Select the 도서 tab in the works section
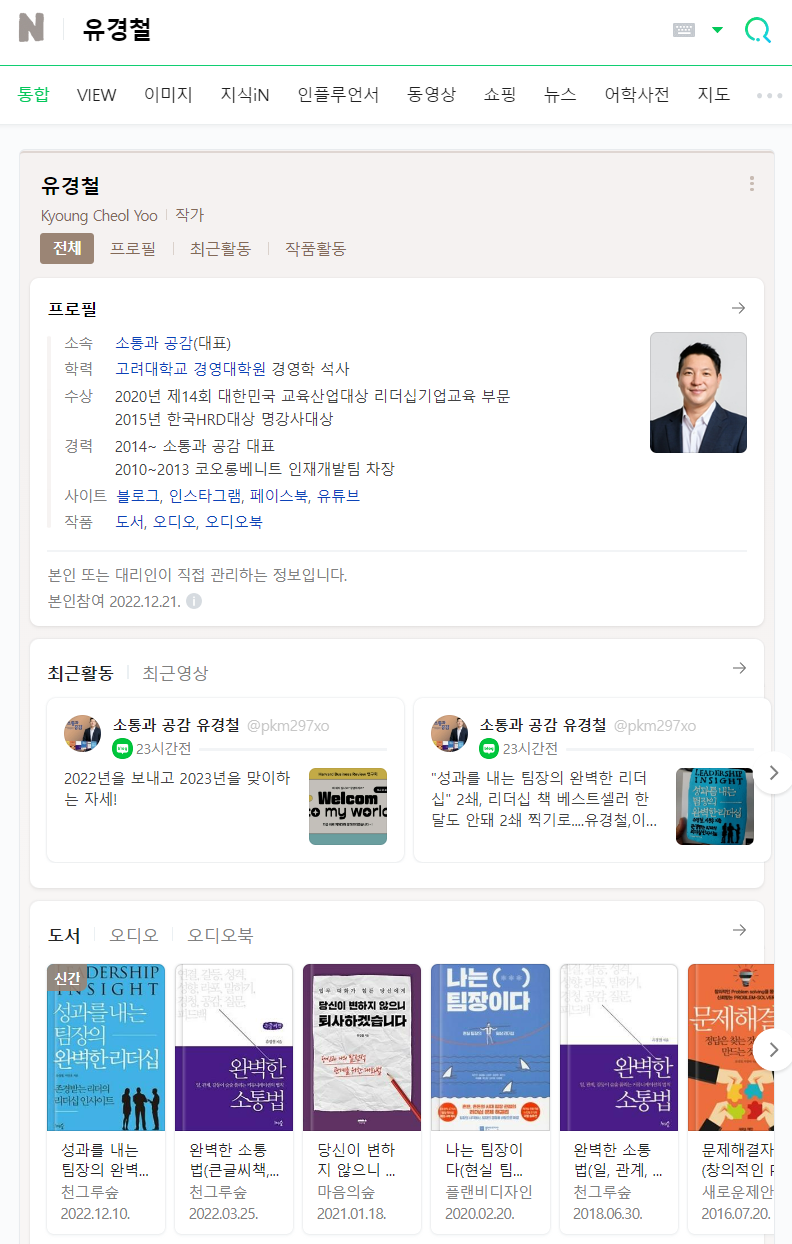Image resolution: width=792 pixels, height=1244 pixels. pos(64,935)
